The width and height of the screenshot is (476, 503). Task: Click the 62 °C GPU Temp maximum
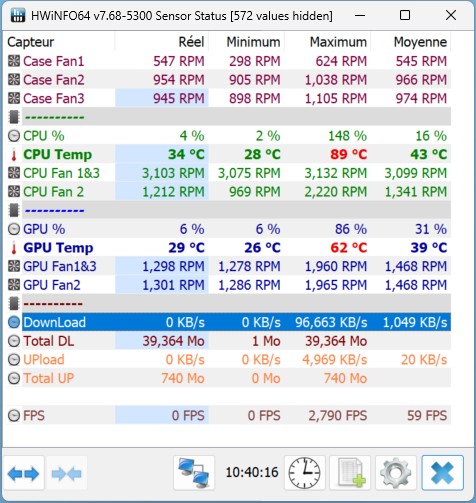(x=348, y=248)
